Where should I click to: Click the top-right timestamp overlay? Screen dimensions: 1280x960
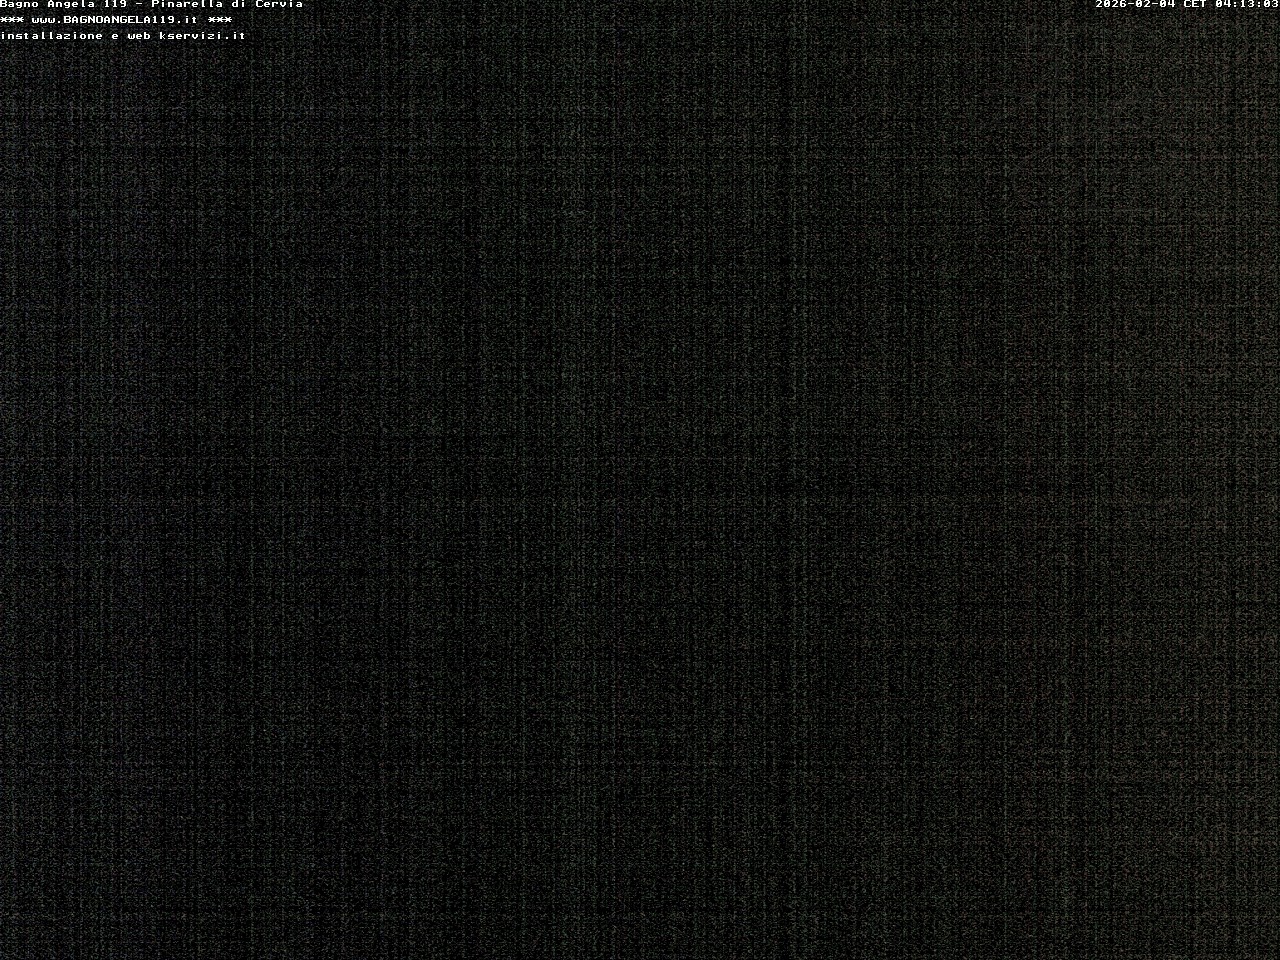click(x=1185, y=5)
